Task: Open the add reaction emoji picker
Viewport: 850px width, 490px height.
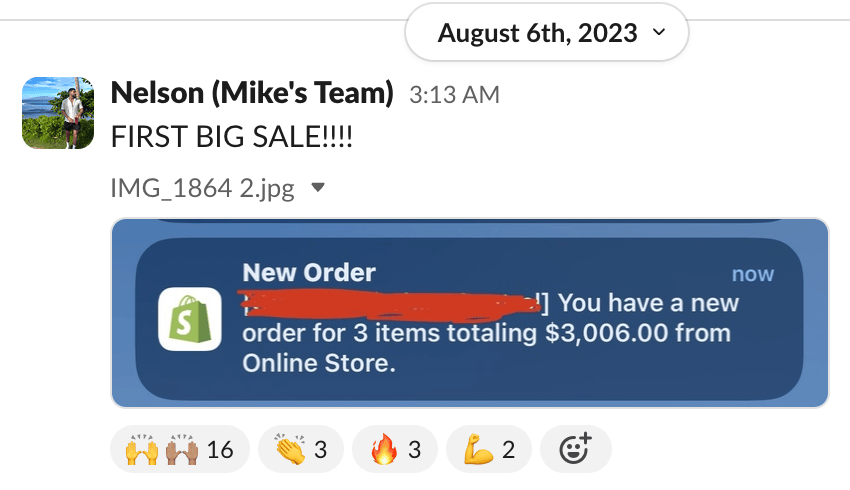Action: (575, 450)
